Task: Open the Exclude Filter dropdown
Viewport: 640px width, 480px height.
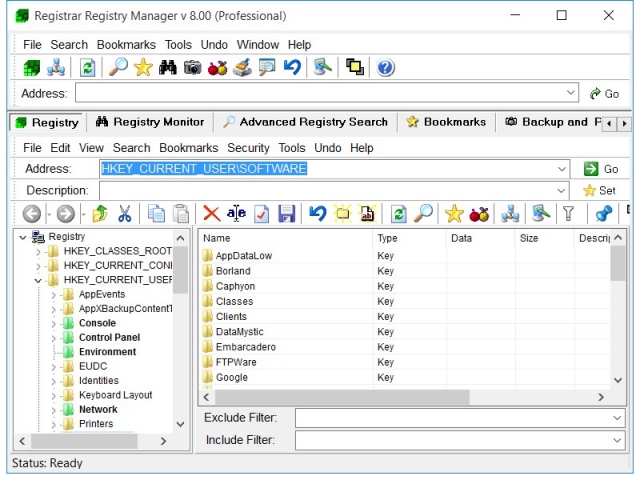Action: (617, 418)
